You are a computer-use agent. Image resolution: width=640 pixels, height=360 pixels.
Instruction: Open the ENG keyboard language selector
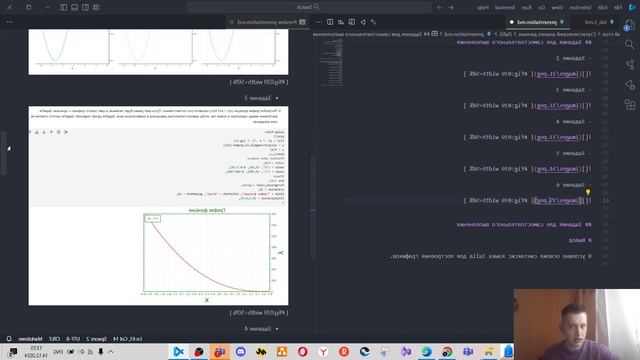pyautogui.click(x=58, y=351)
